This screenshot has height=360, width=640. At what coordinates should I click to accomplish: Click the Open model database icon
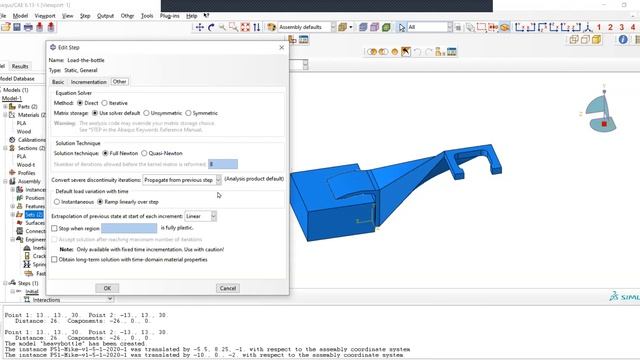[6, 27]
